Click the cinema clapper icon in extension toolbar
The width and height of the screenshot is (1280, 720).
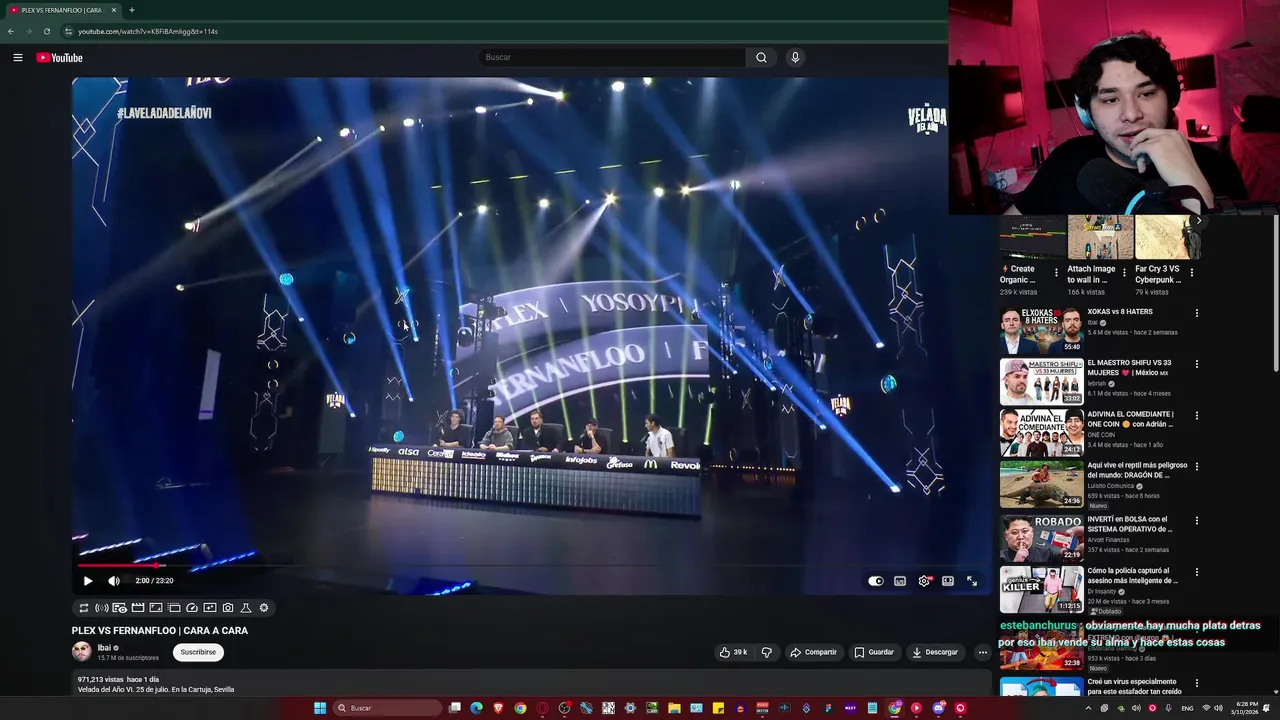click(138, 608)
